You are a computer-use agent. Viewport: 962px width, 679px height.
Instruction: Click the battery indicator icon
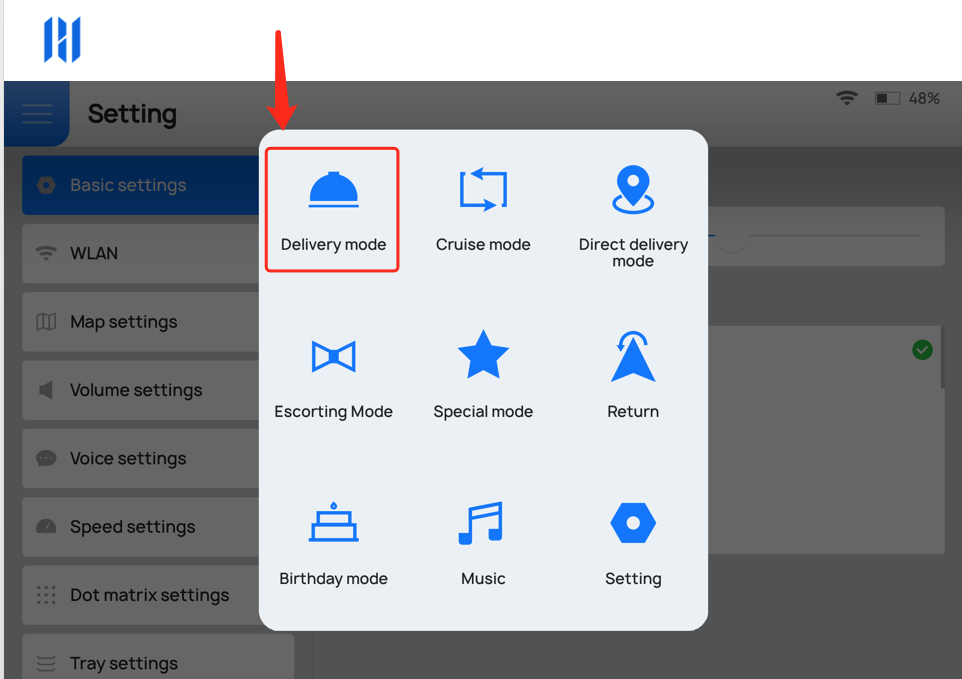[x=887, y=98]
